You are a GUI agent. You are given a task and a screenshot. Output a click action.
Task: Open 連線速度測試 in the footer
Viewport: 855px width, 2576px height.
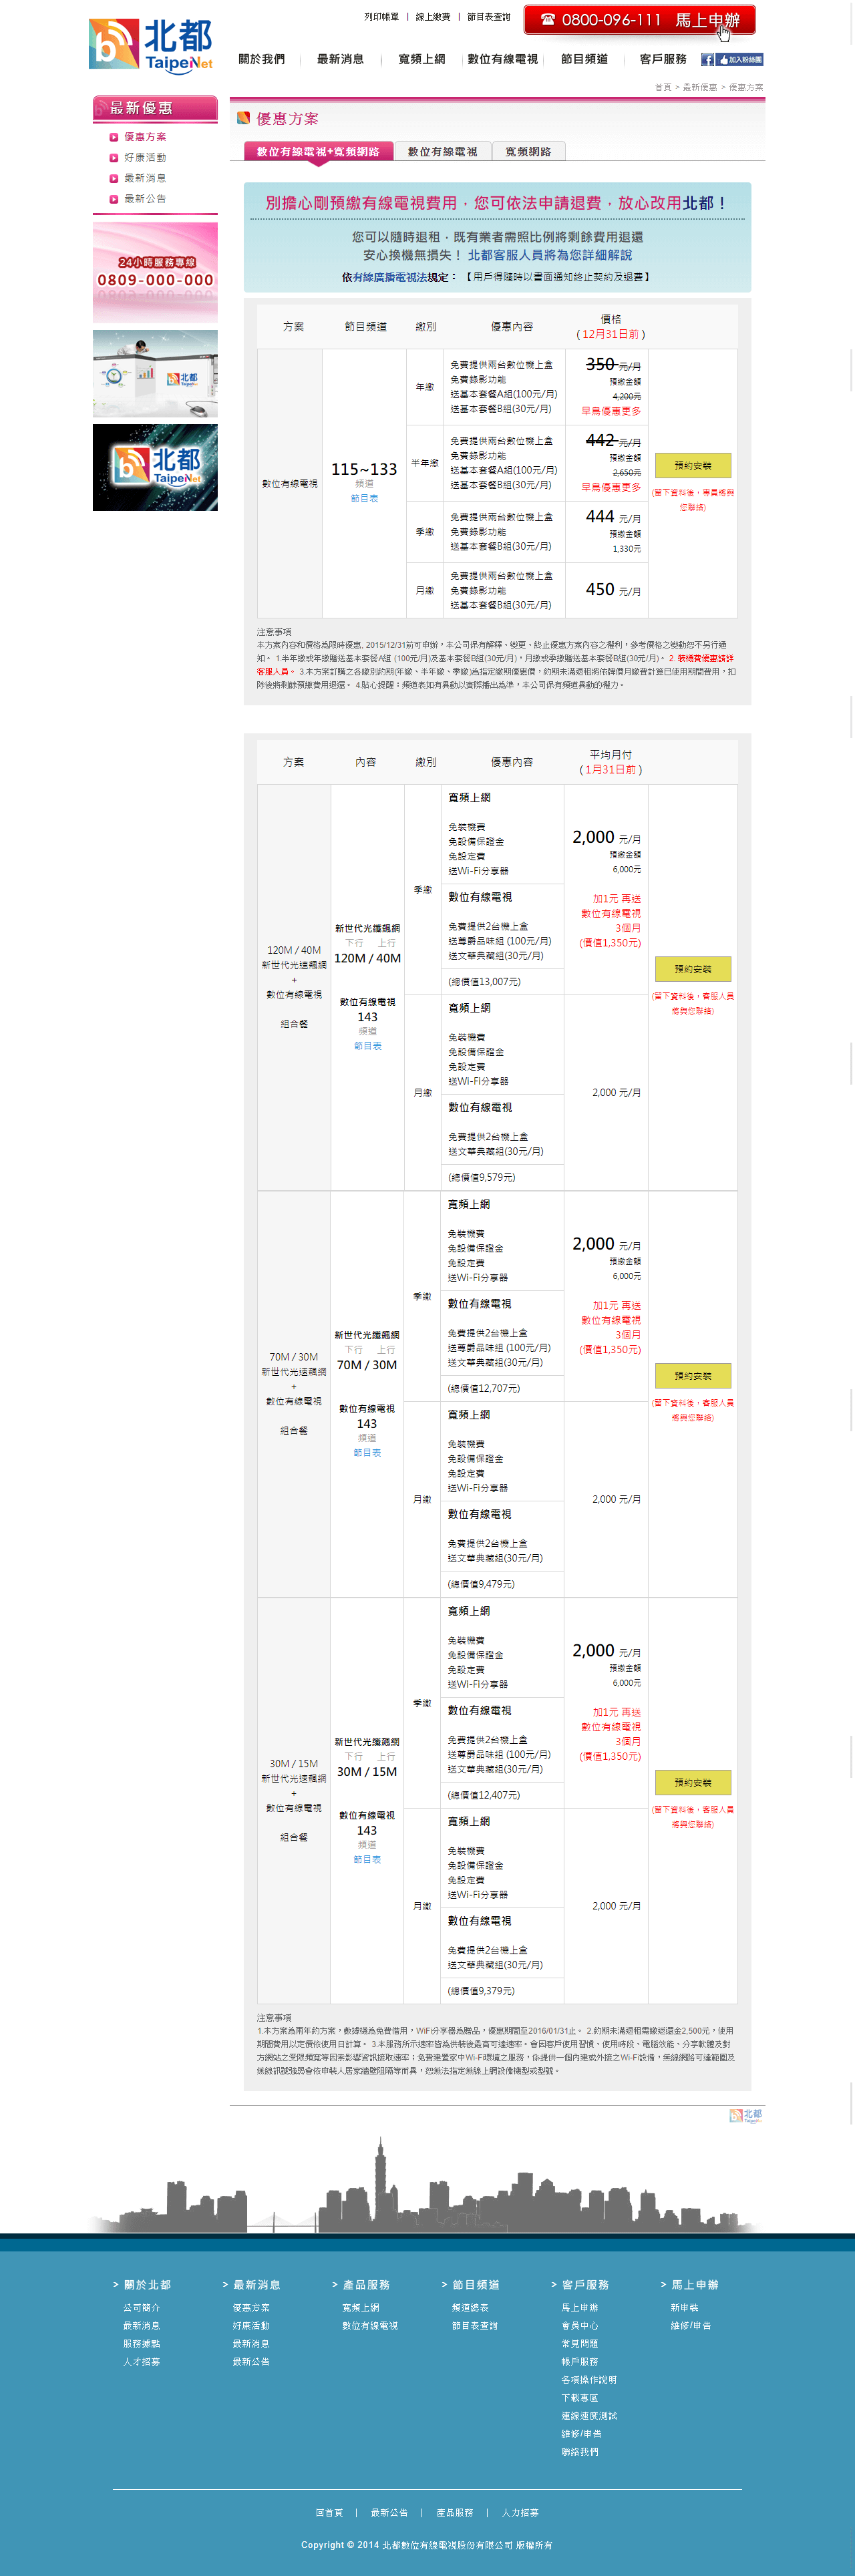pos(589,2416)
